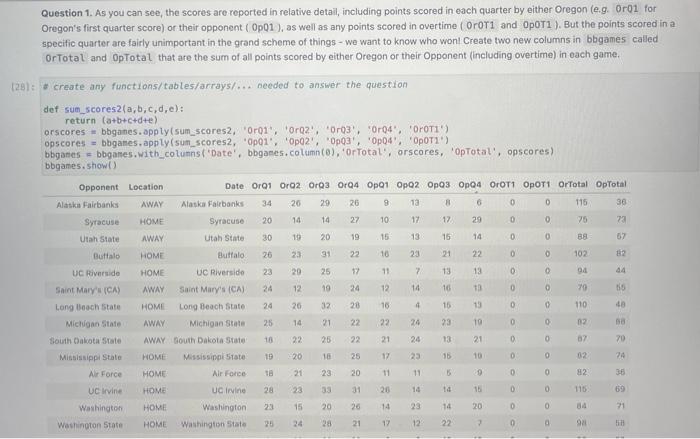700x439 pixels.
Task: Click "Saint Mary's (CA)" in the Opponent column
Action: (88, 290)
